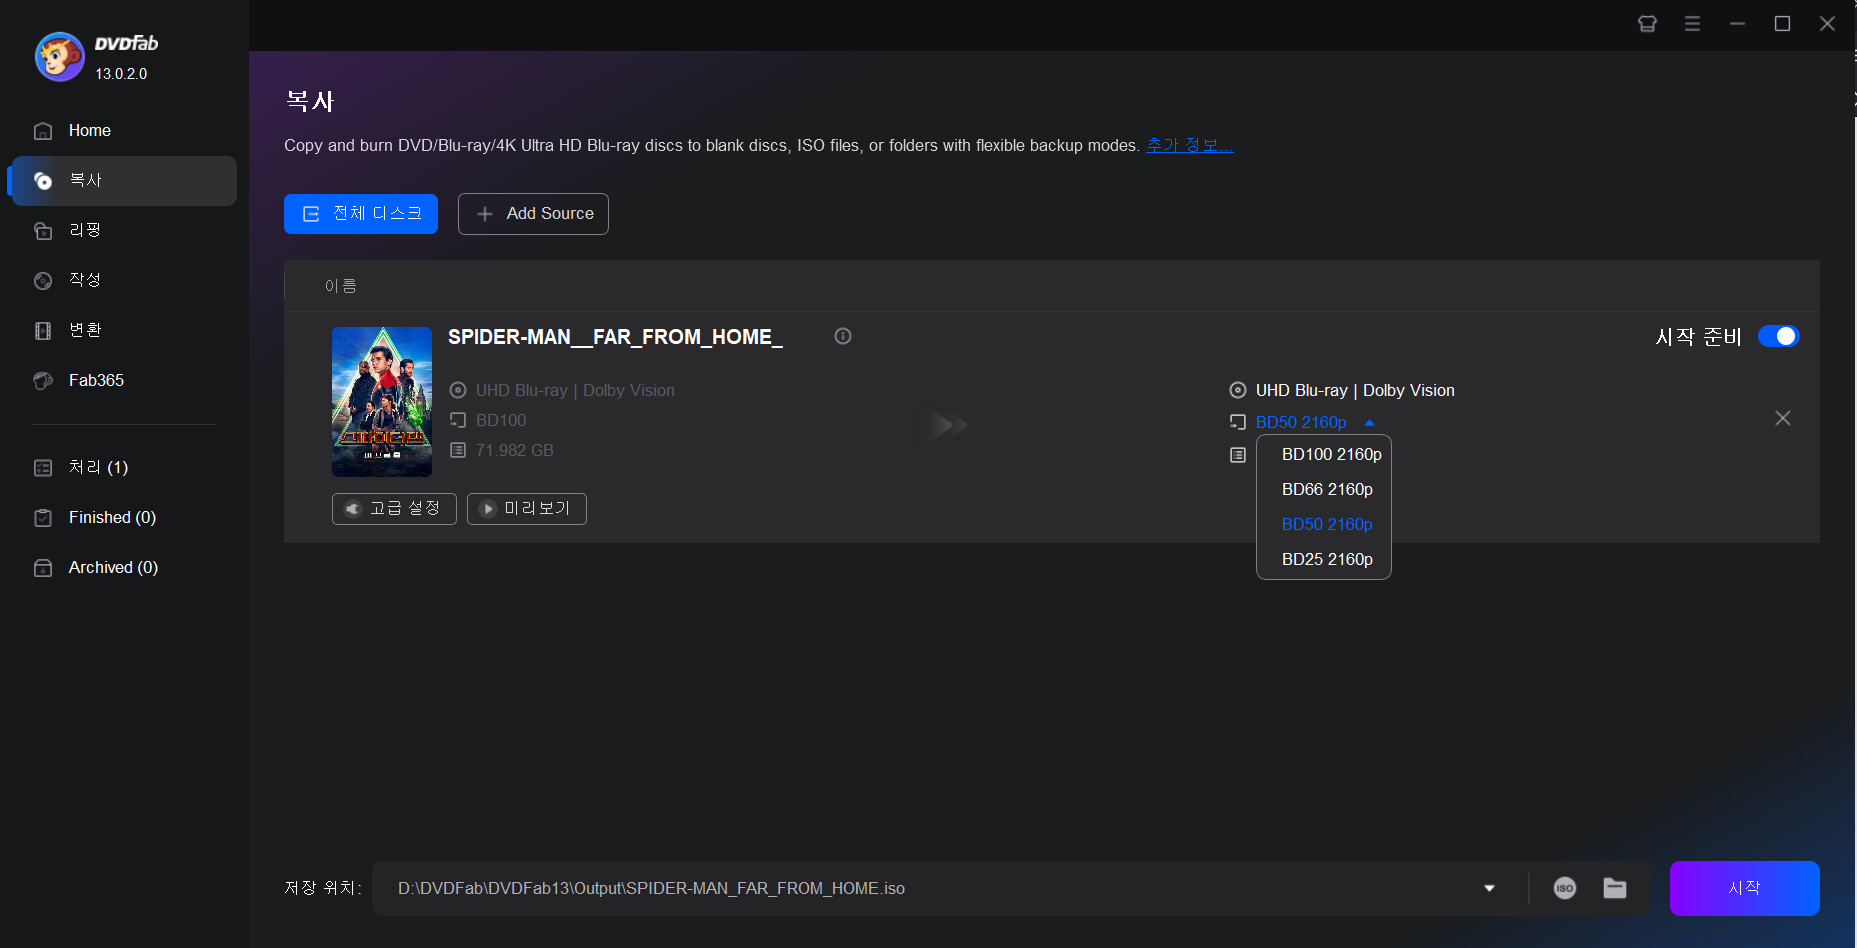Open the hamburger main menu
This screenshot has width=1857, height=948.
click(1692, 24)
